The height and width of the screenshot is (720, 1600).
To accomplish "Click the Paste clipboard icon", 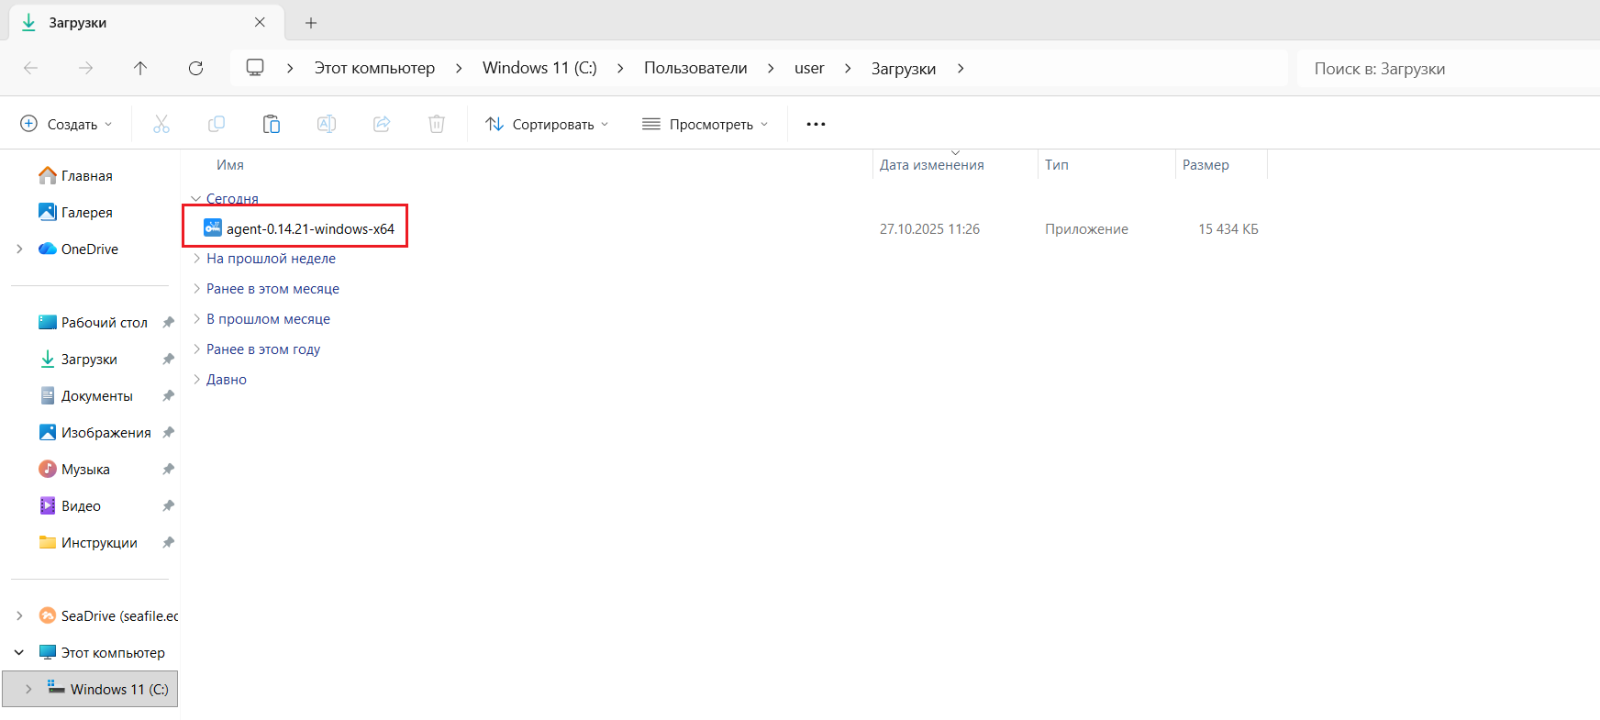I will click(x=271, y=124).
